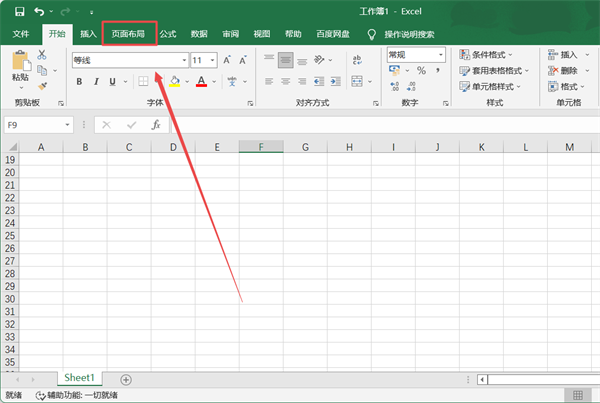The height and width of the screenshot is (403, 600).
Task: Click the Save icon in title bar
Action: pyautogui.click(x=19, y=11)
